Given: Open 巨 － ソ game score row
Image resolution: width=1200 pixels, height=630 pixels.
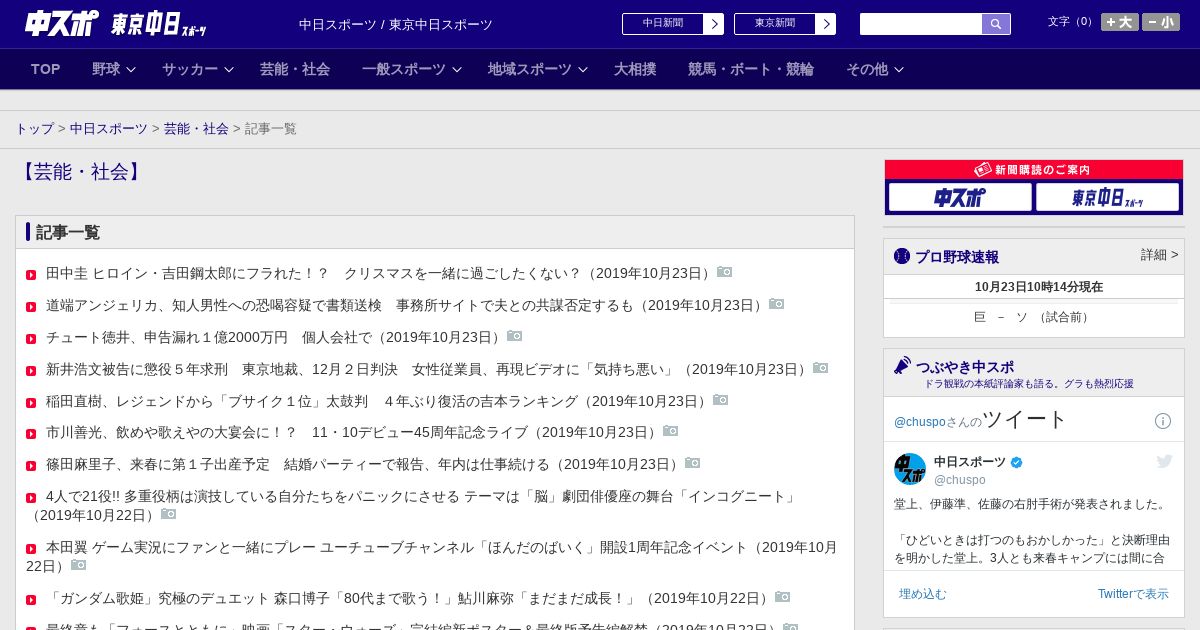Looking at the screenshot, I should tap(1034, 317).
